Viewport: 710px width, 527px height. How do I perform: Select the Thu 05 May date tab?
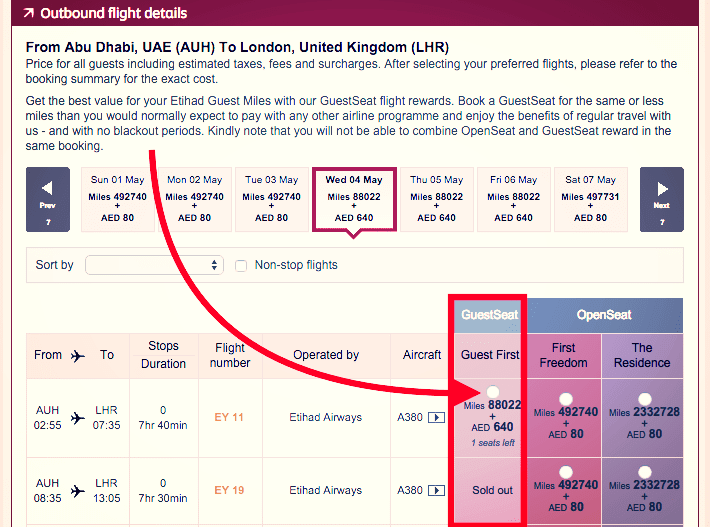tap(436, 199)
